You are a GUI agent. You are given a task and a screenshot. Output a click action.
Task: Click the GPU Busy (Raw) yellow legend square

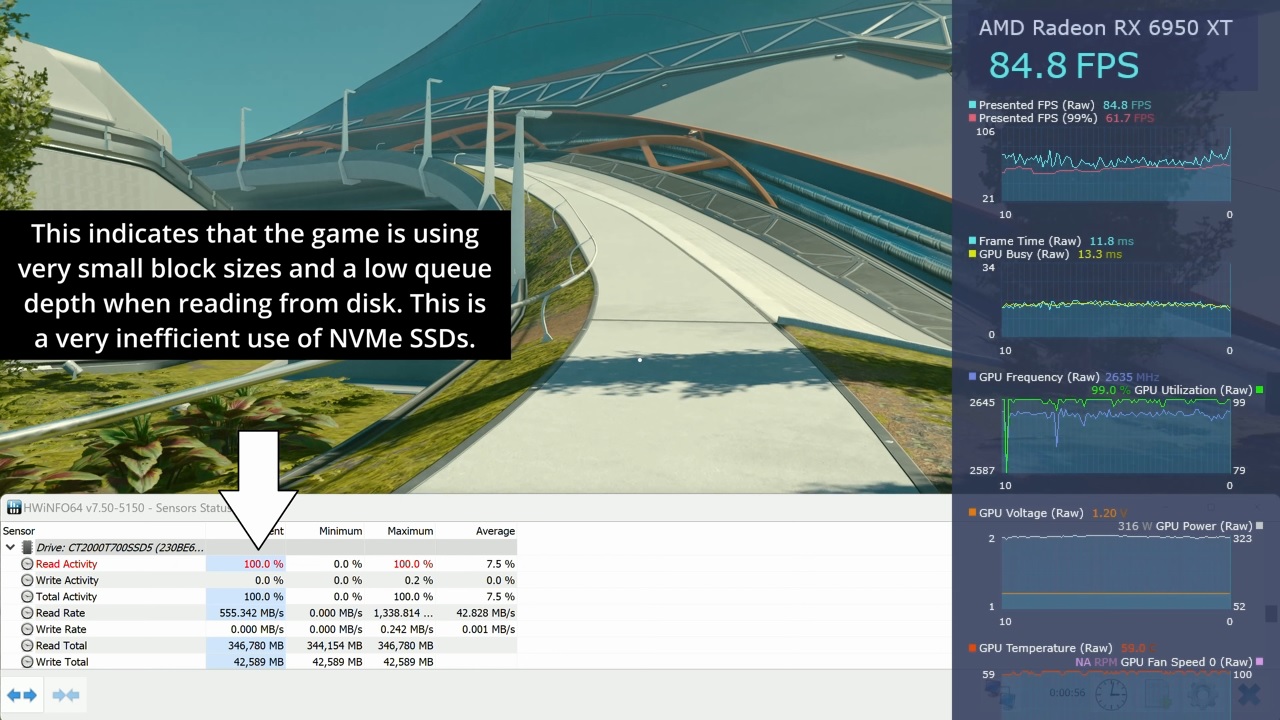(x=972, y=254)
